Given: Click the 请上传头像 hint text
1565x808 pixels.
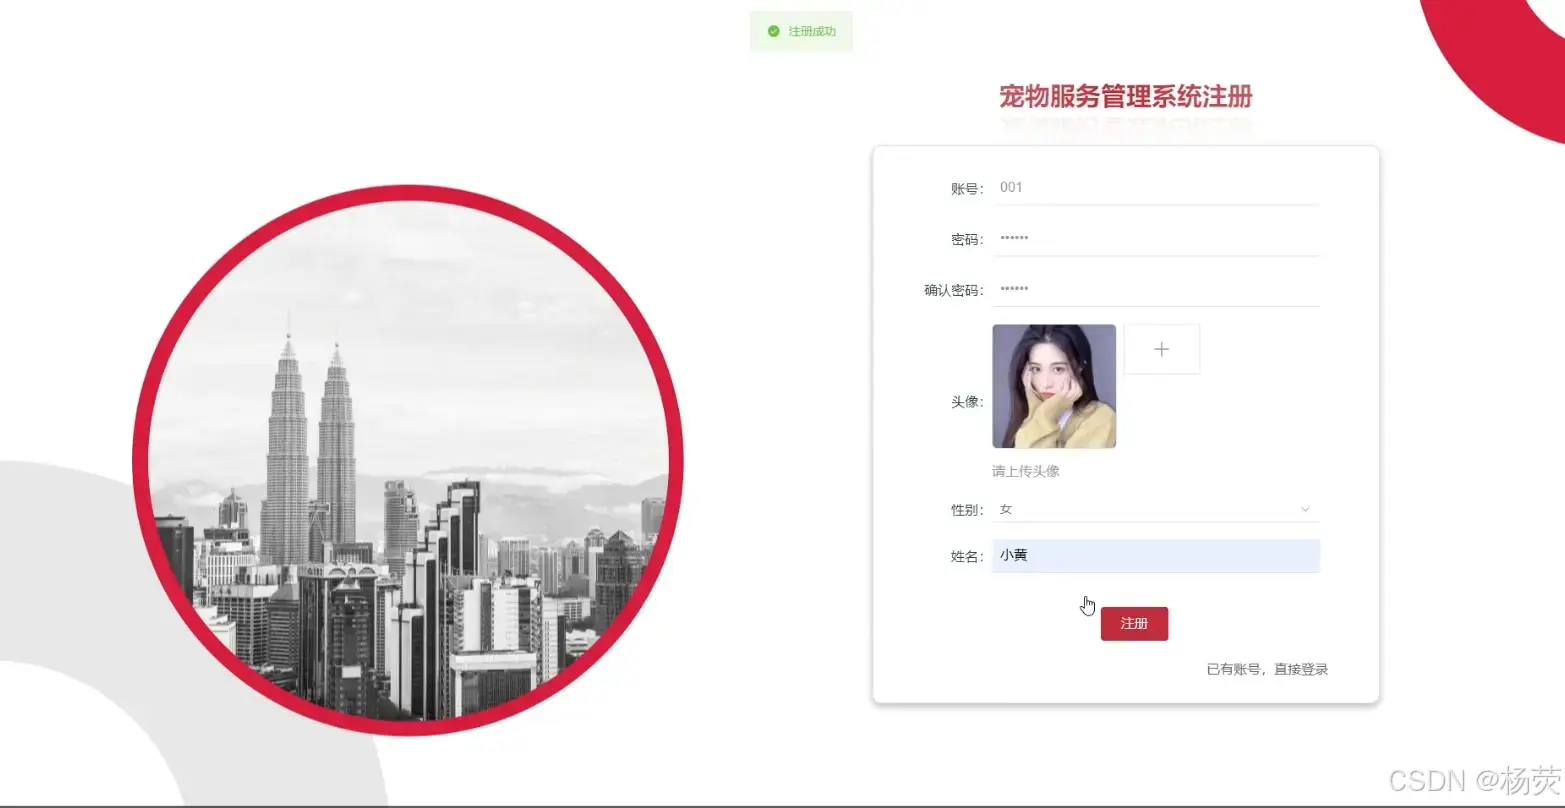Looking at the screenshot, I should pos(1026,471).
